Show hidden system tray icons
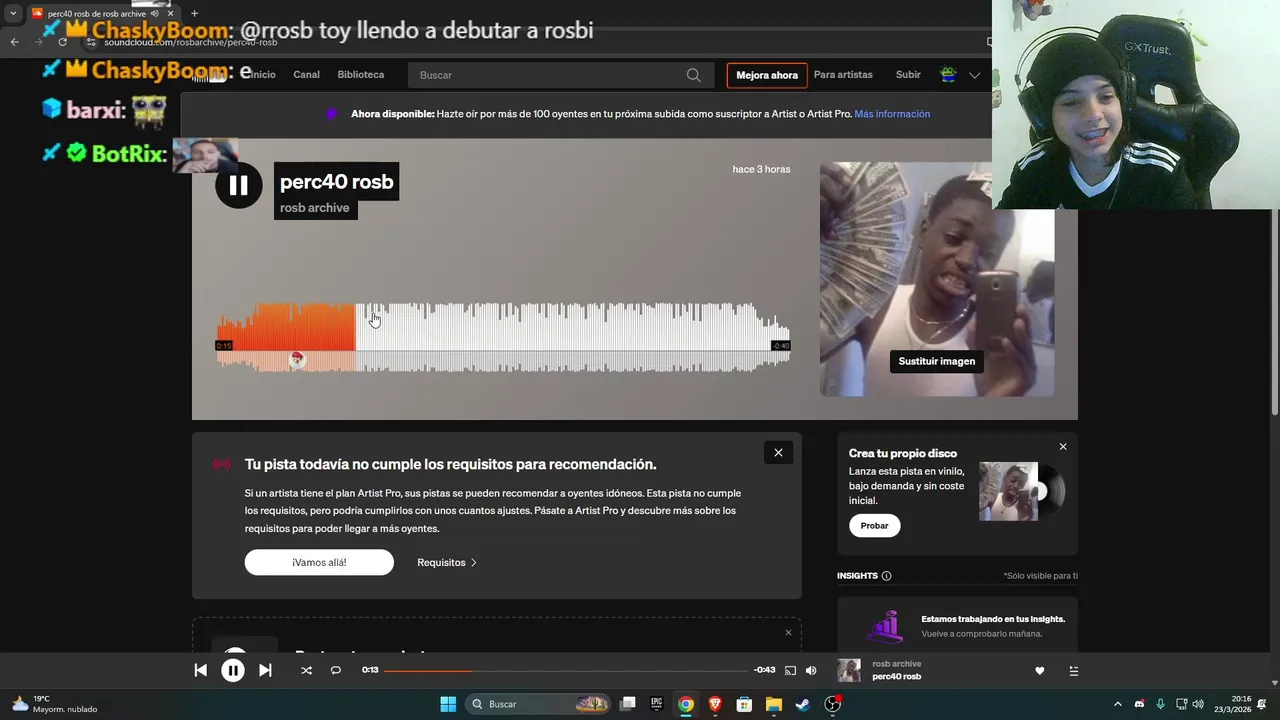Screen dimensions: 1280x720 coord(1118,704)
